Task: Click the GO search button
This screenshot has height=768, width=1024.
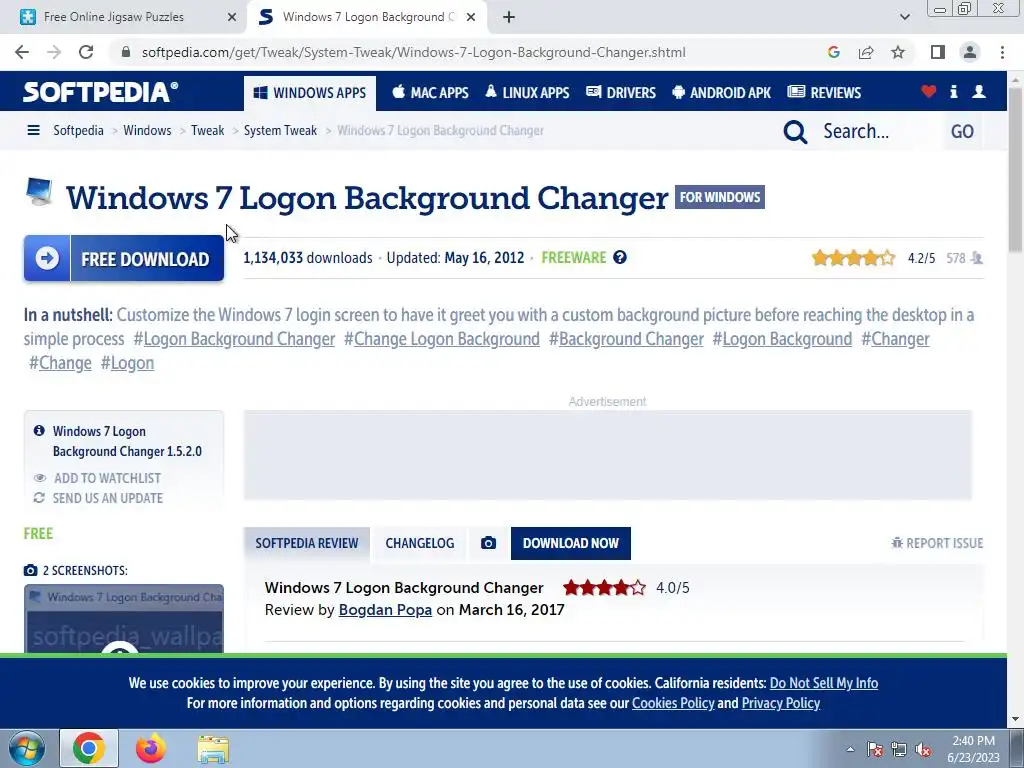Action: click(x=962, y=131)
